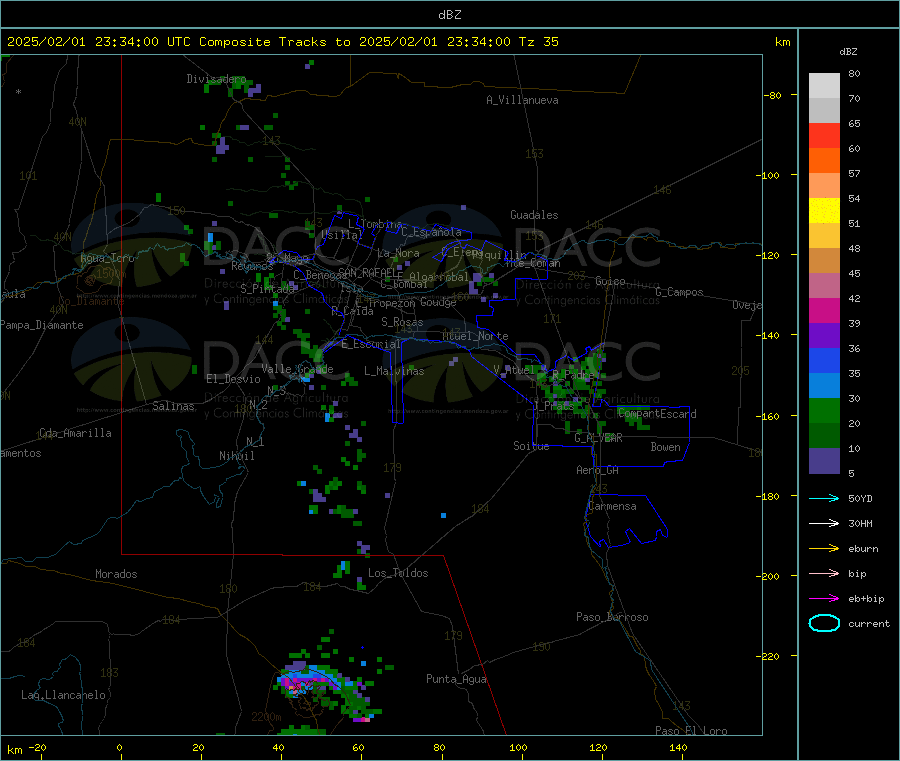Click the 'Aero_GA' label

[x=598, y=470]
